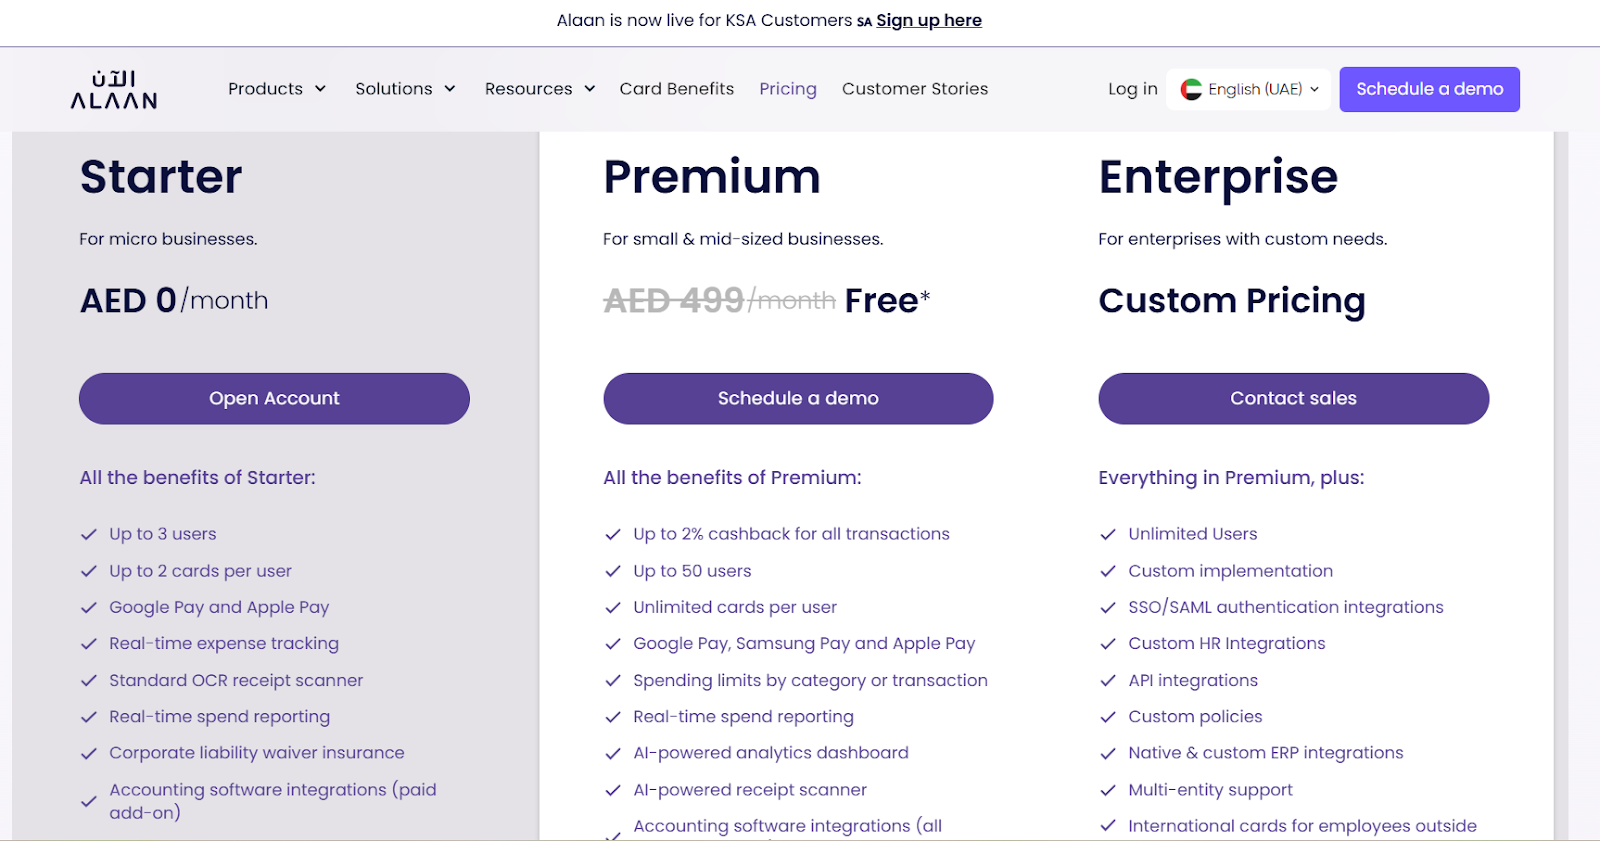Open the Resources dropdown menu
This screenshot has width=1600, height=841.
(x=540, y=89)
